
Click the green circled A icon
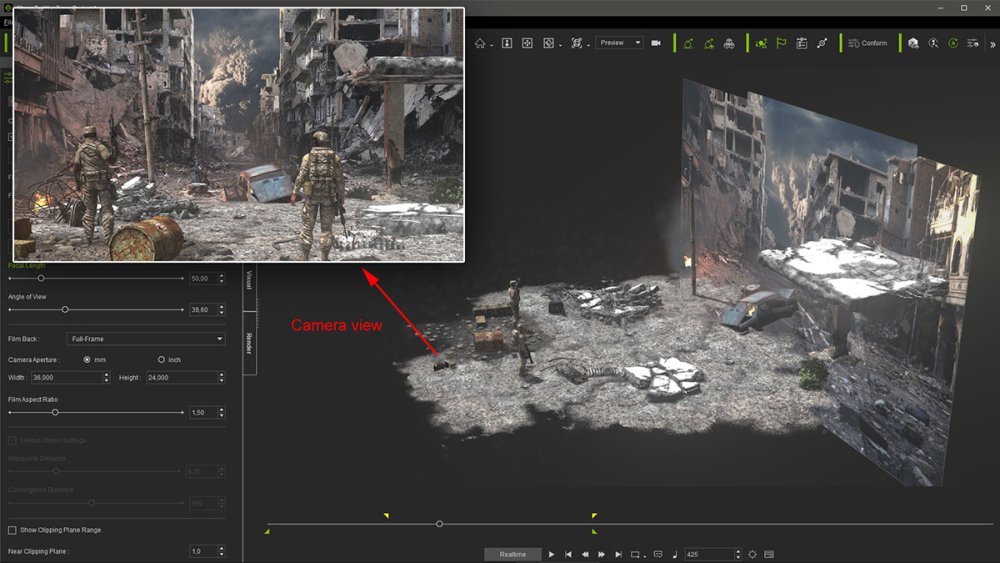[x=953, y=43]
